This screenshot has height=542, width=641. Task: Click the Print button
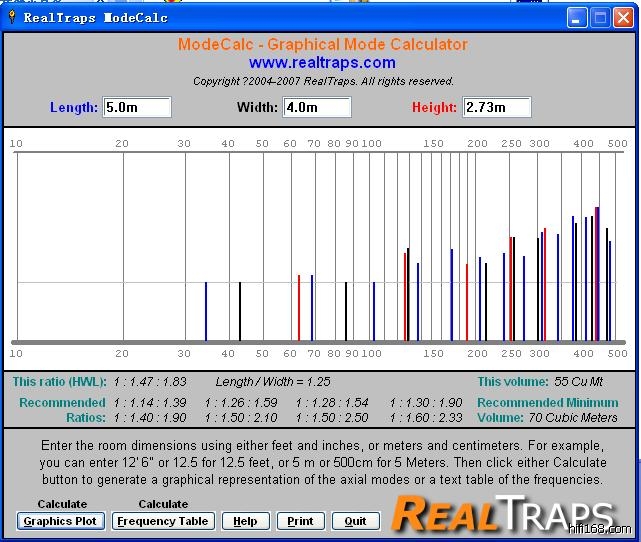[300, 521]
